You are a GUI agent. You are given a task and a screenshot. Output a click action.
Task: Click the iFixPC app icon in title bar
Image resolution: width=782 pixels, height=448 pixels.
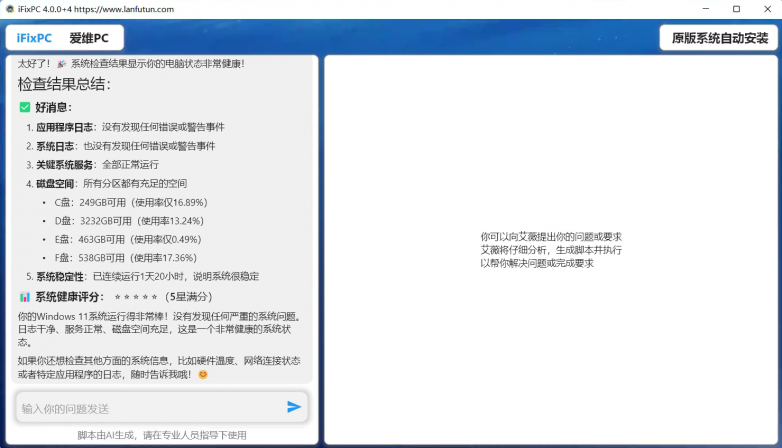9,9
